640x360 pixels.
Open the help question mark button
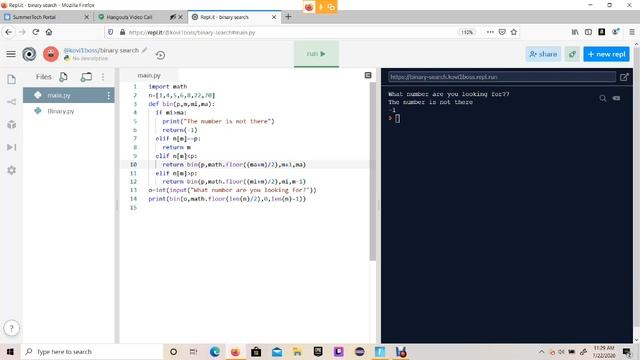click(x=11, y=328)
